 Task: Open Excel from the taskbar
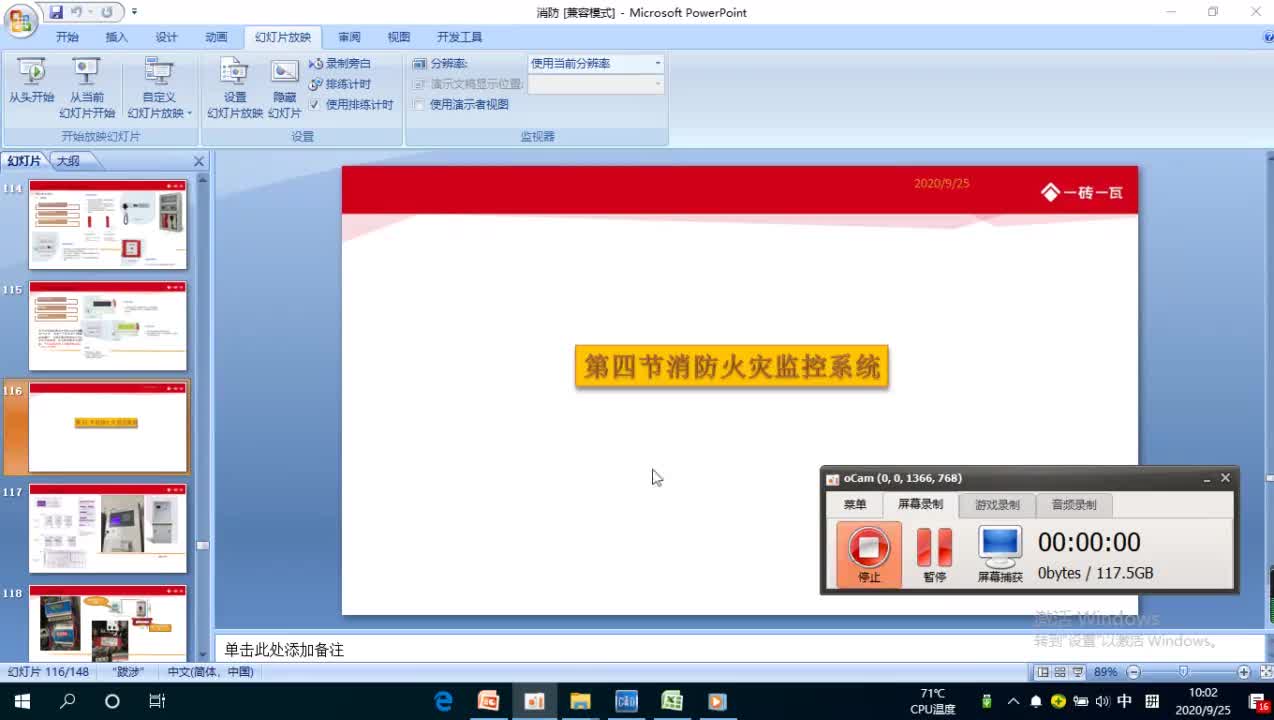[672, 701]
